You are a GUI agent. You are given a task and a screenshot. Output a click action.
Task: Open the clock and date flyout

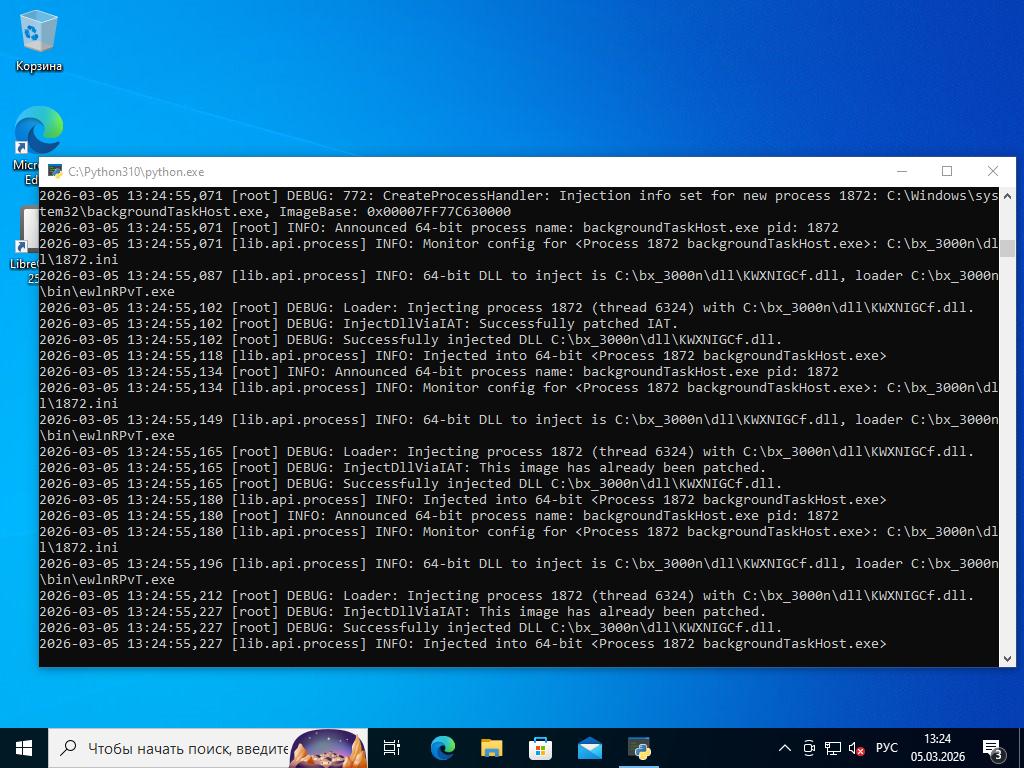[x=937, y=747]
